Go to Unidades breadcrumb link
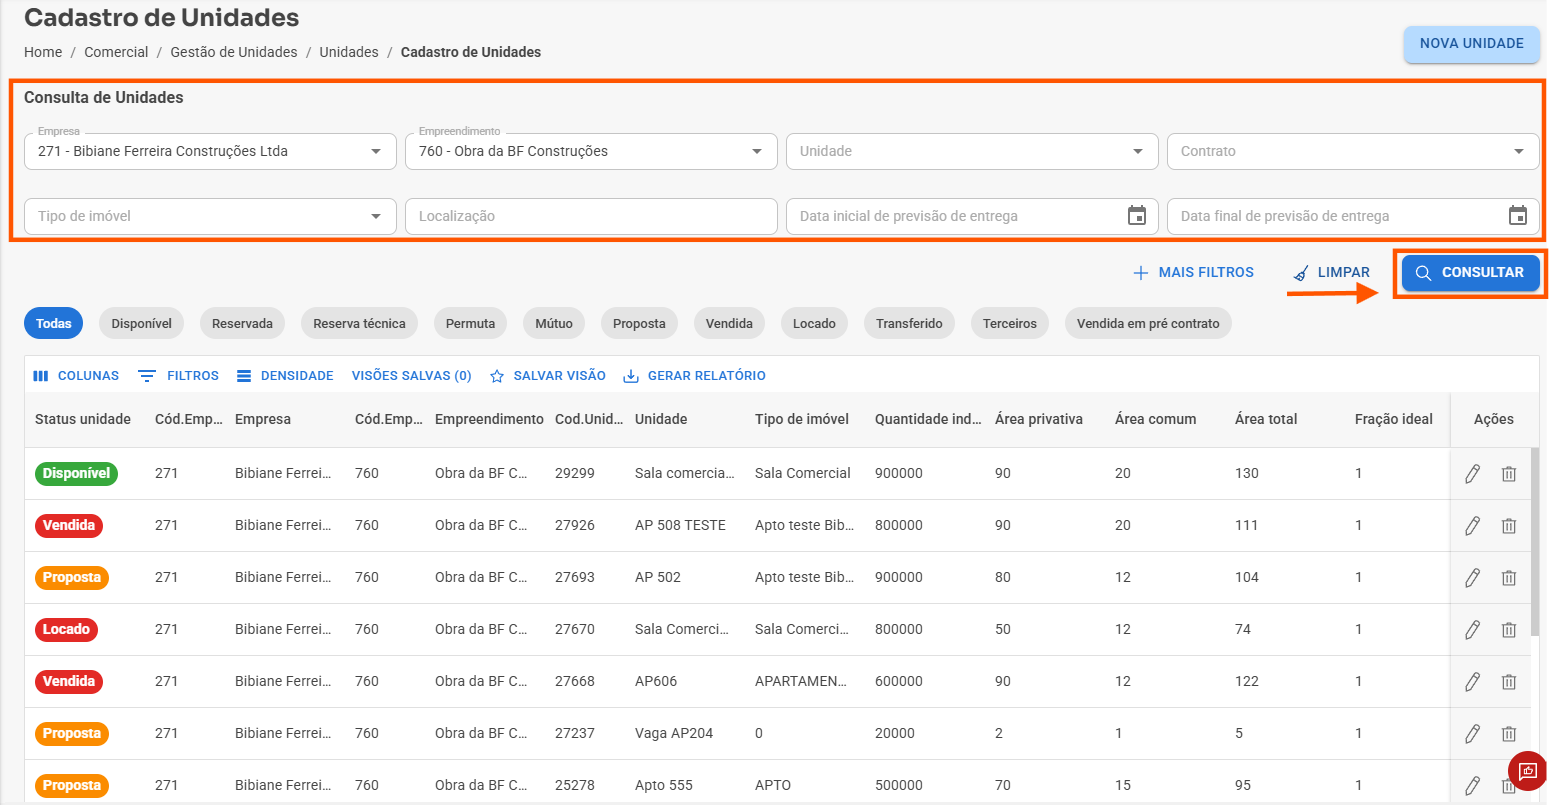 tap(349, 52)
